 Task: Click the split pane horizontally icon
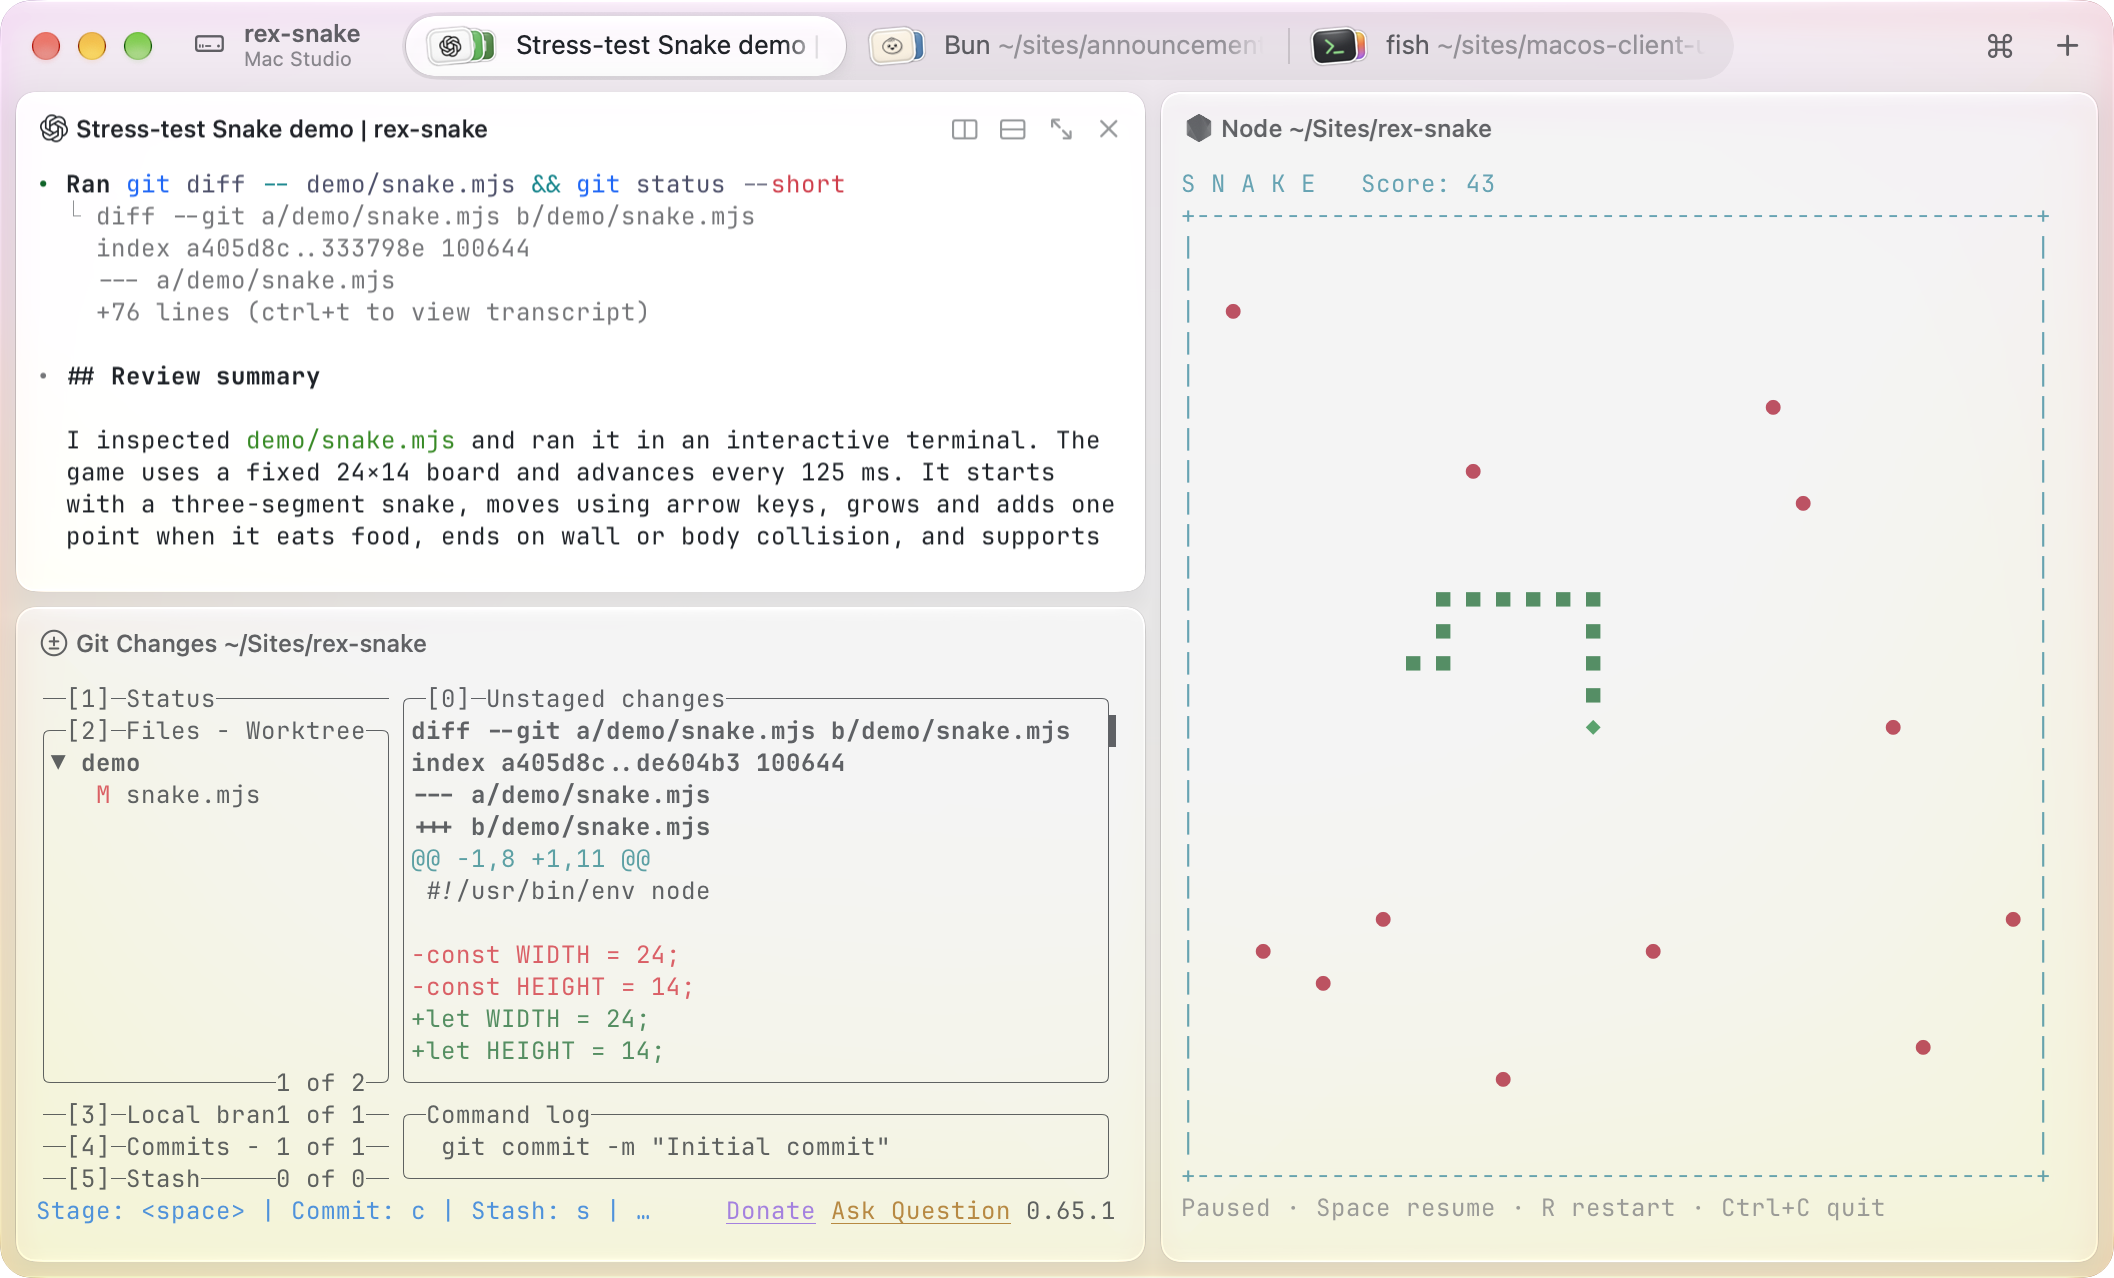pos(1012,129)
